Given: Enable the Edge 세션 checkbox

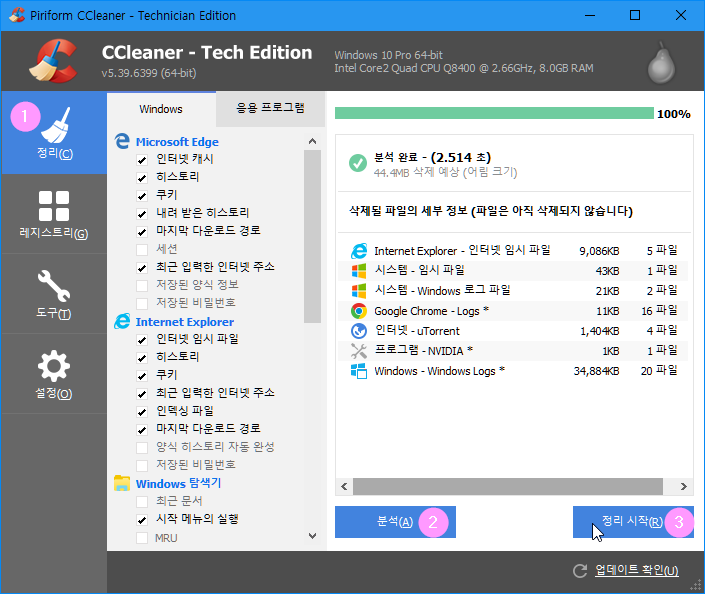Looking at the screenshot, I should (142, 250).
